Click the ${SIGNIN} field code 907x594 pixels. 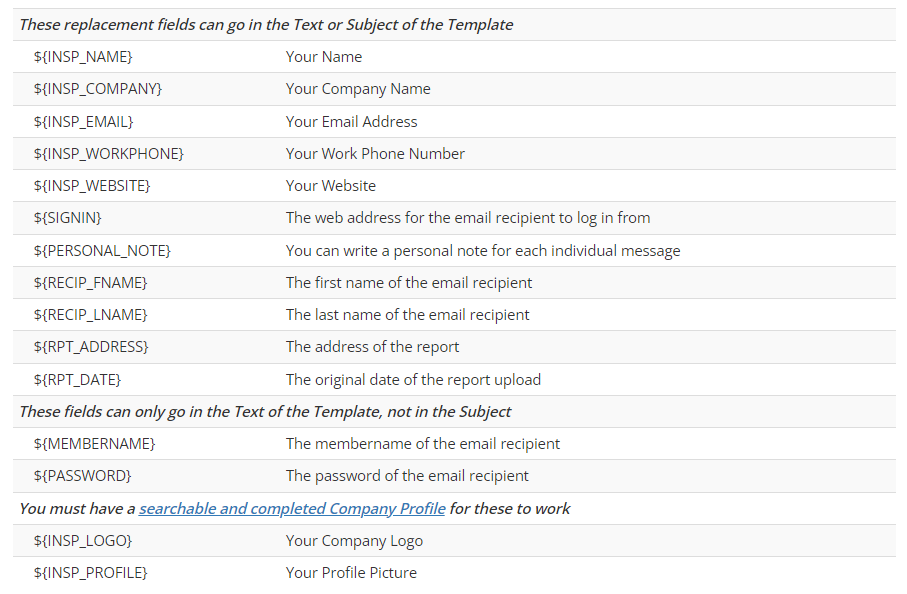[68, 217]
